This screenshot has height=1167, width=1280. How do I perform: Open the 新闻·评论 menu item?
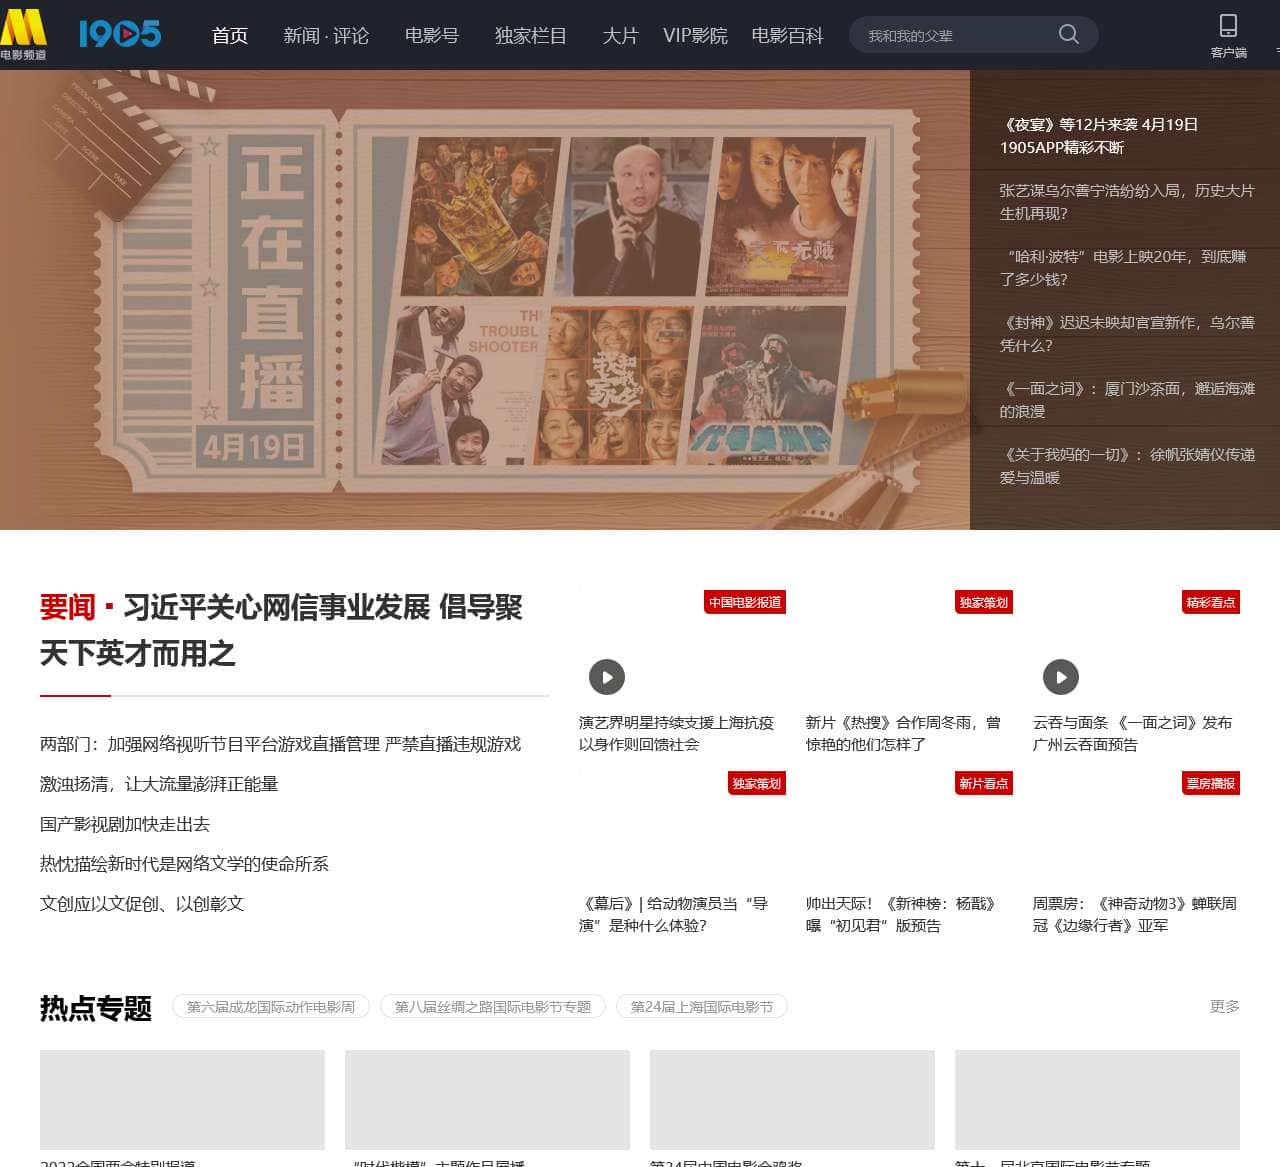(326, 36)
